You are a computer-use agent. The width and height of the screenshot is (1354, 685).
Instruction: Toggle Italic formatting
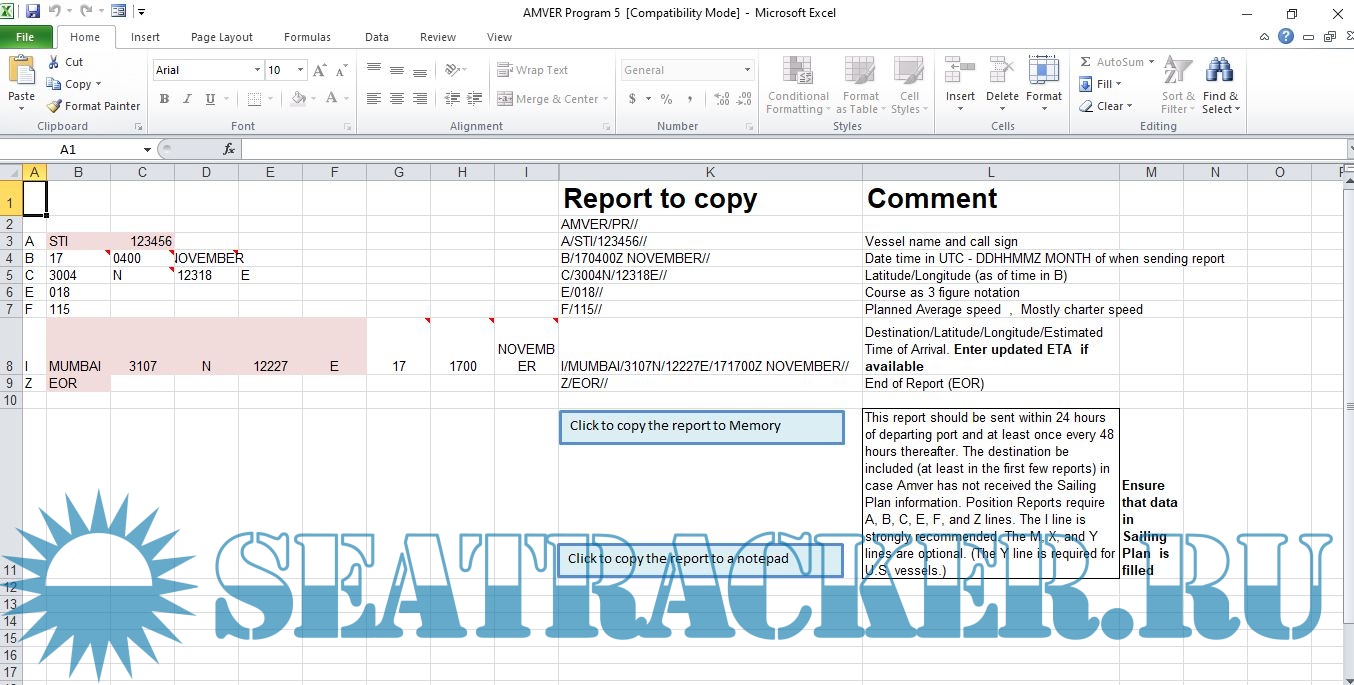coord(187,99)
